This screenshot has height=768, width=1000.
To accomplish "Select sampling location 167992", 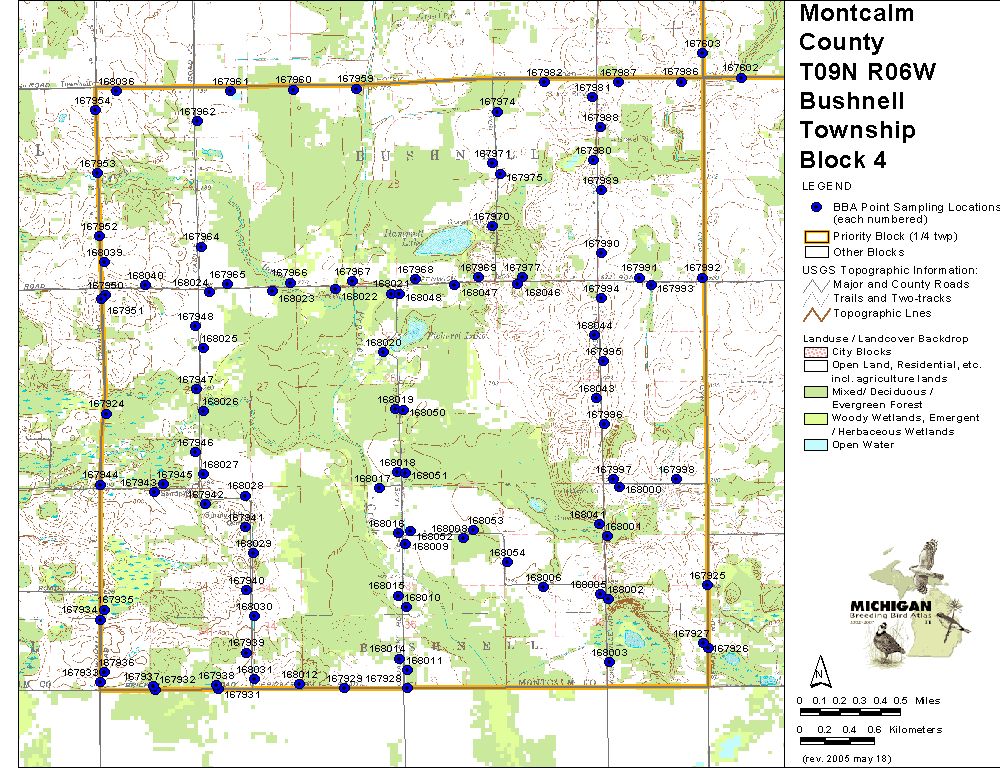I will pos(702,278).
